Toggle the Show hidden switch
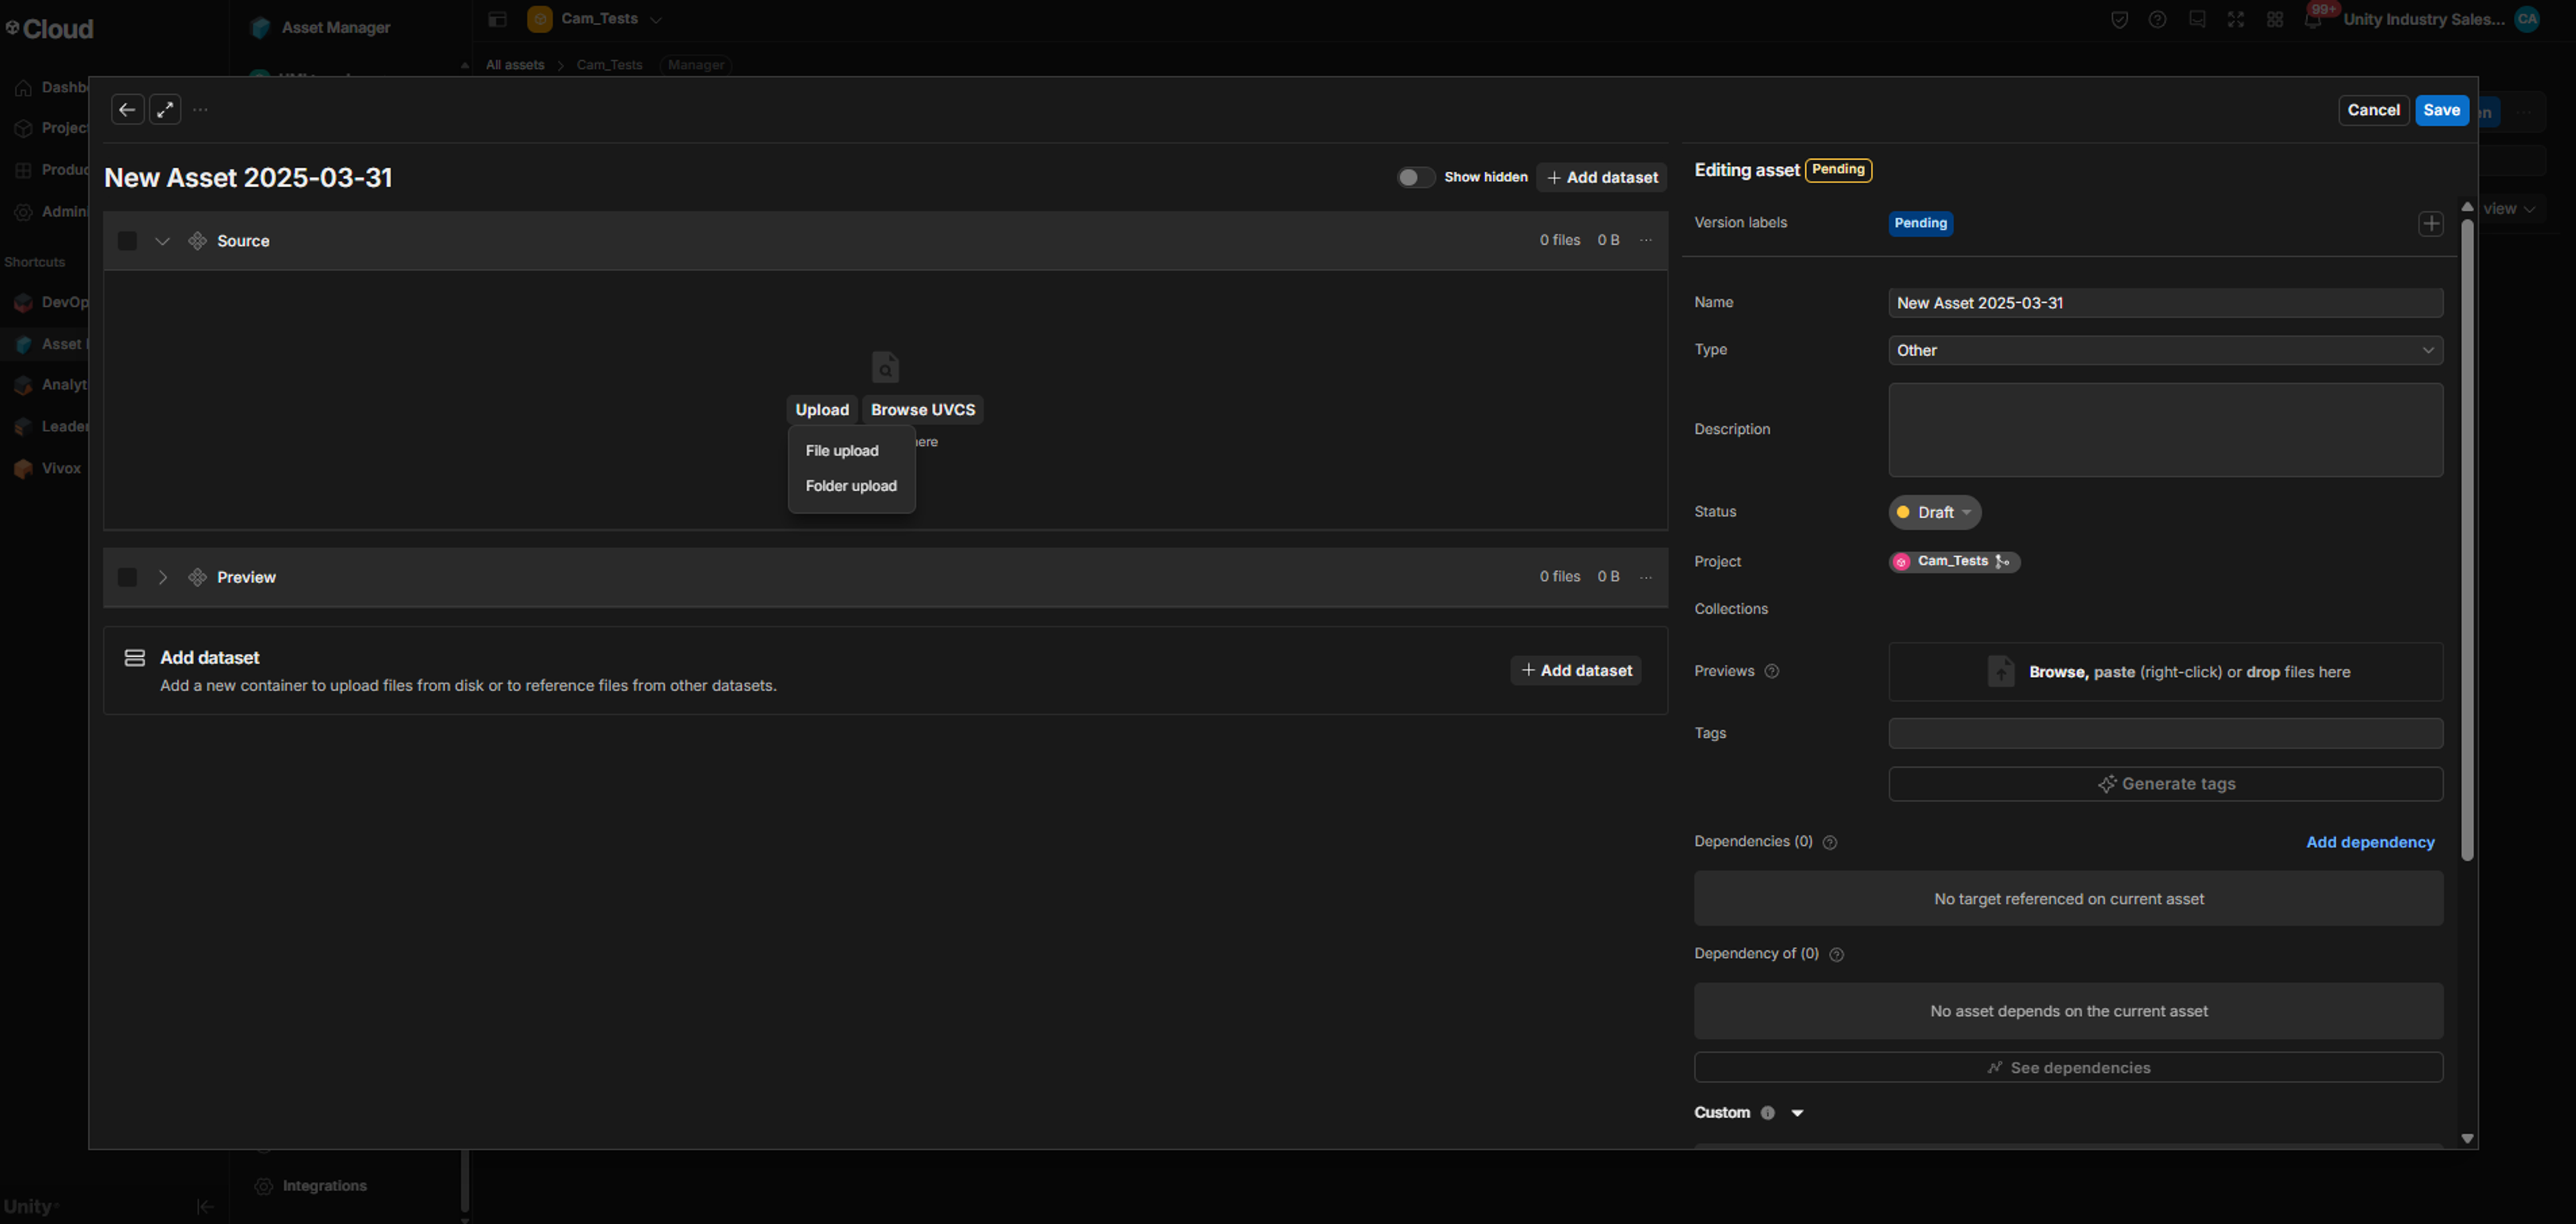This screenshot has height=1224, width=2576. (x=1415, y=177)
